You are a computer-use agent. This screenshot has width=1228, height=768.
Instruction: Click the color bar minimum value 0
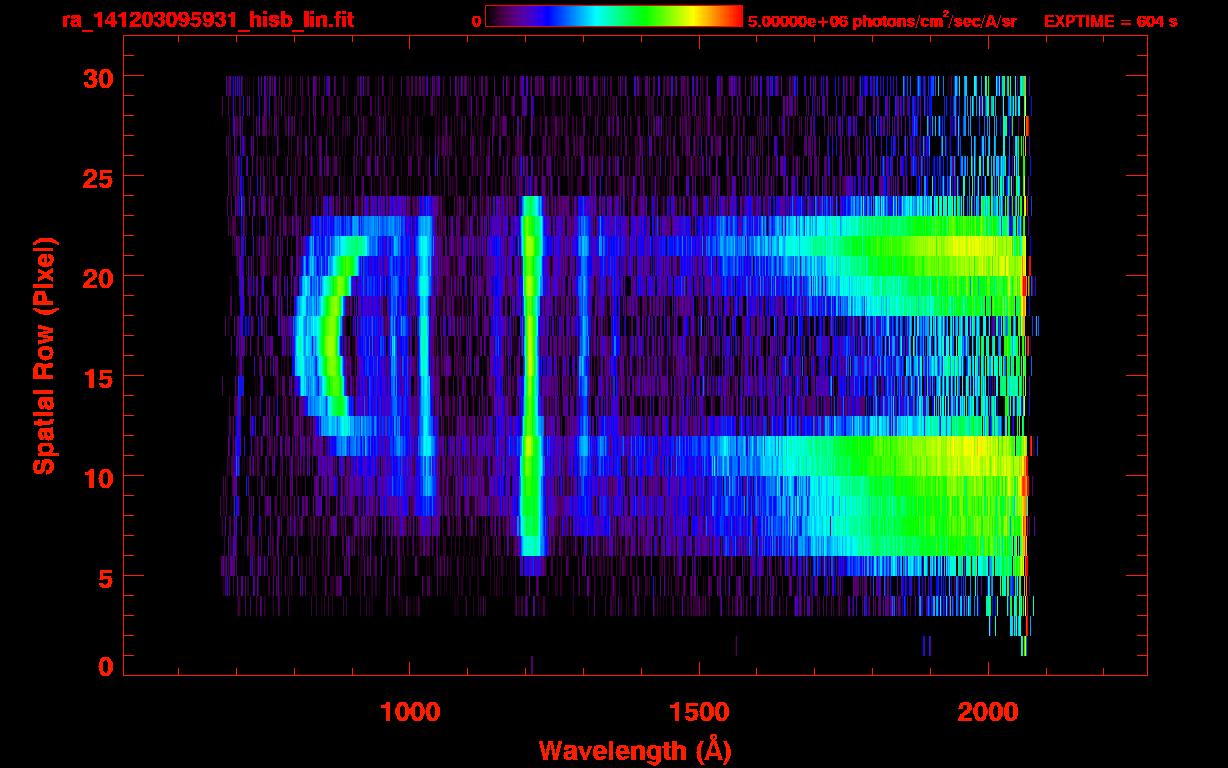[x=476, y=22]
